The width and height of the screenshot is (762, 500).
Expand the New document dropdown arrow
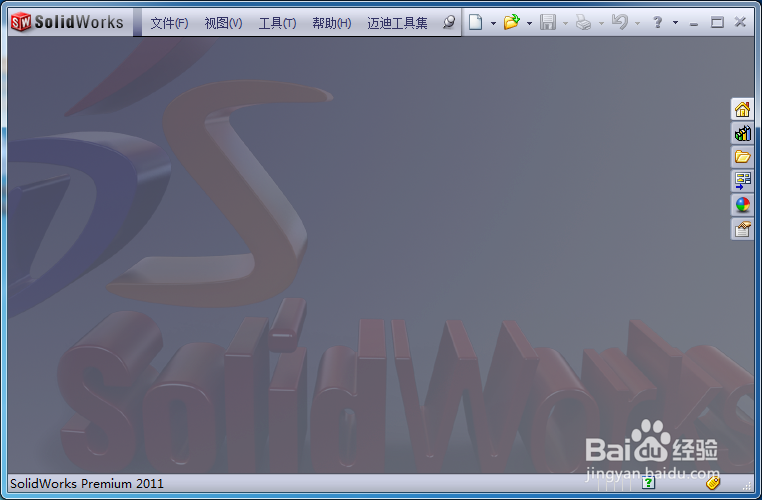[x=493, y=23]
